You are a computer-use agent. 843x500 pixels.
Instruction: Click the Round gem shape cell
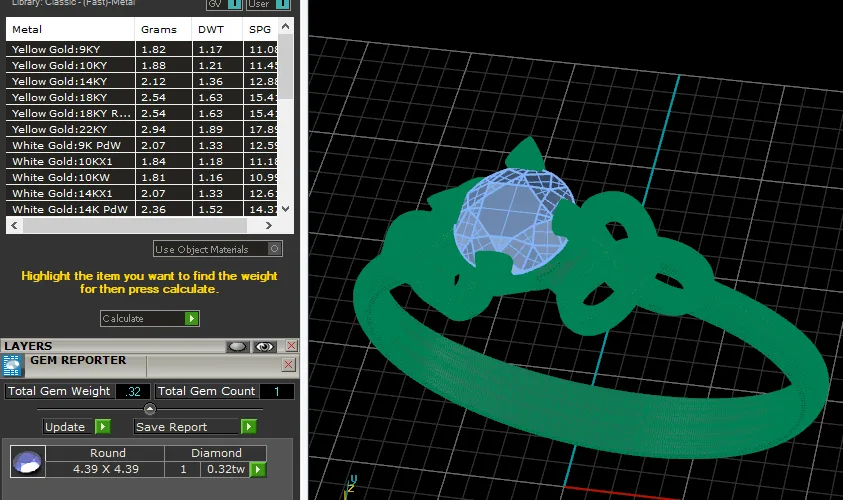(x=105, y=453)
